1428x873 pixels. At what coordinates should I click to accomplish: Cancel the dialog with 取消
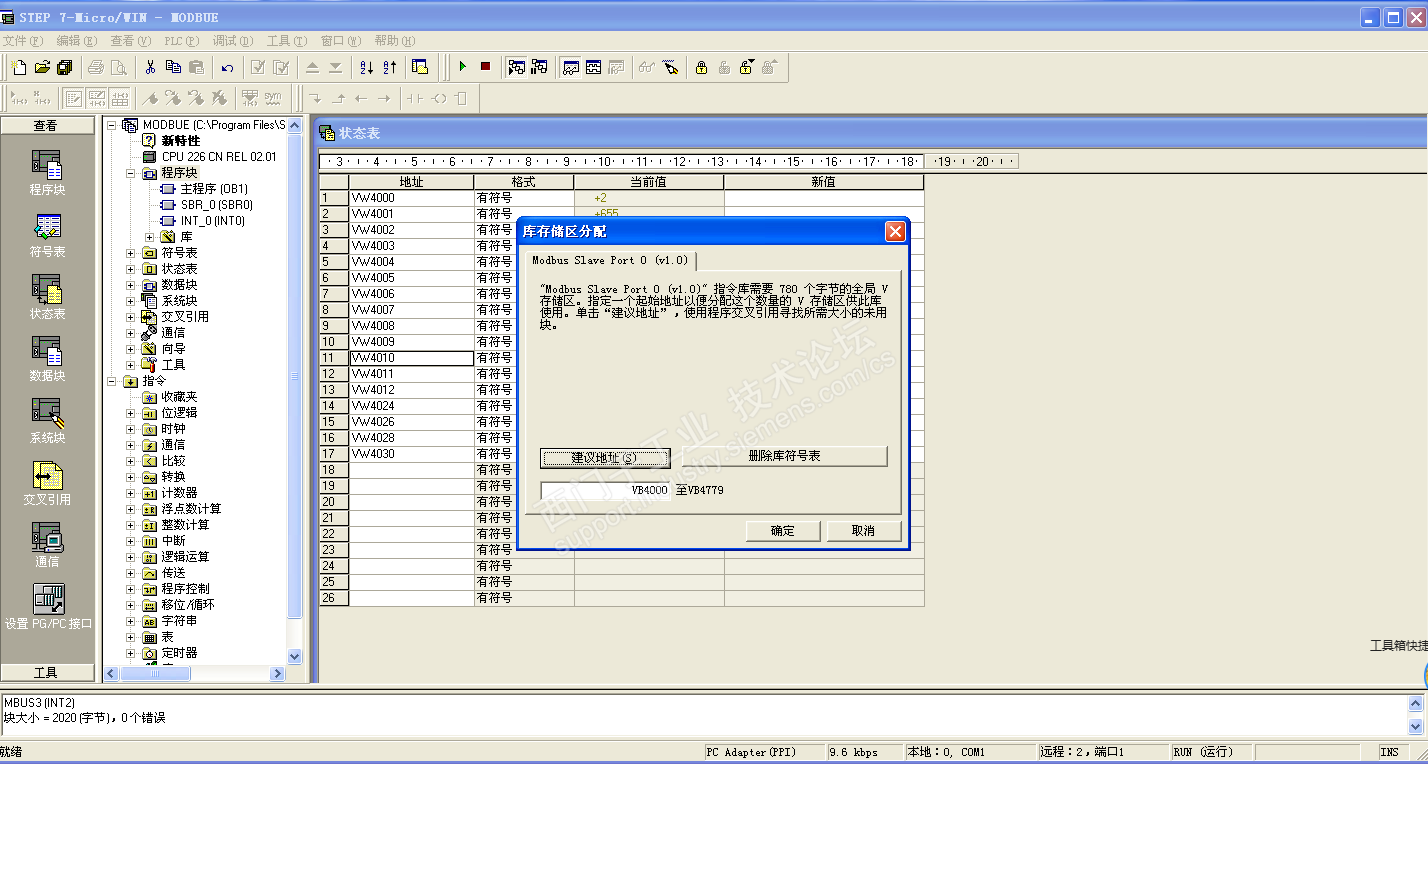click(x=864, y=531)
